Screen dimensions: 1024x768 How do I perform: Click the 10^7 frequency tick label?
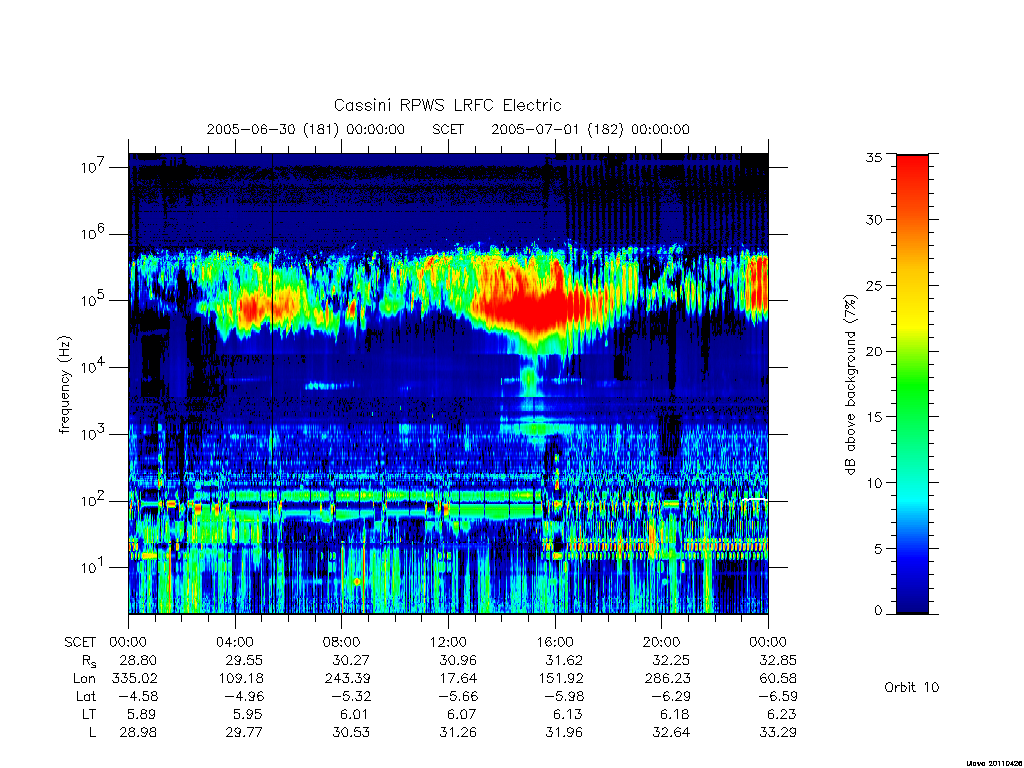pyautogui.click(x=94, y=167)
